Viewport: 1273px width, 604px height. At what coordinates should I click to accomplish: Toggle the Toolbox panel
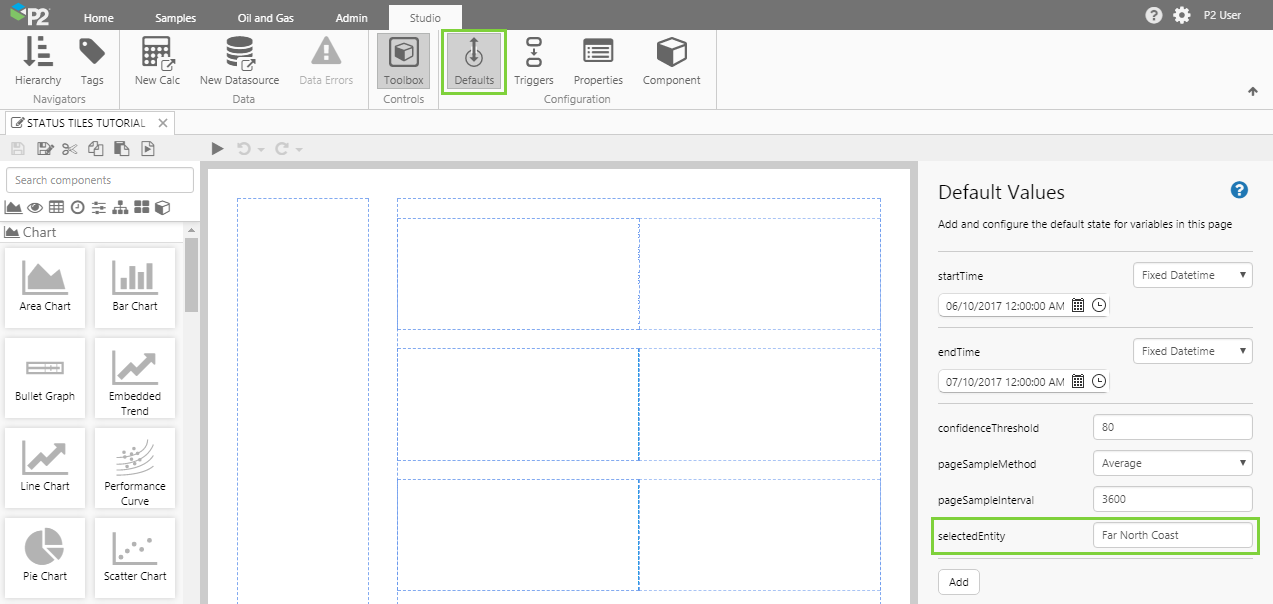click(404, 61)
